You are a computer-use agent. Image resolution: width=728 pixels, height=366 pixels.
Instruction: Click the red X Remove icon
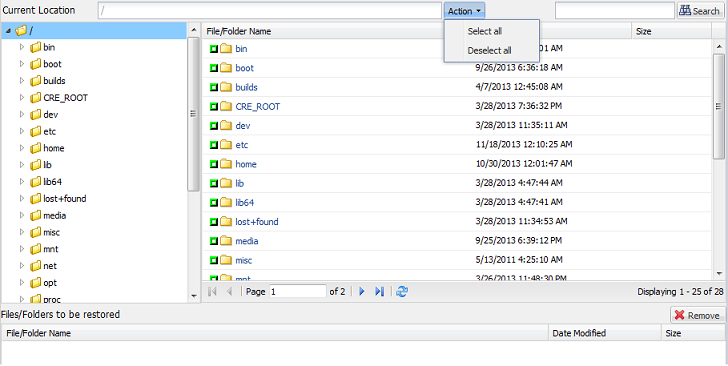coord(679,315)
